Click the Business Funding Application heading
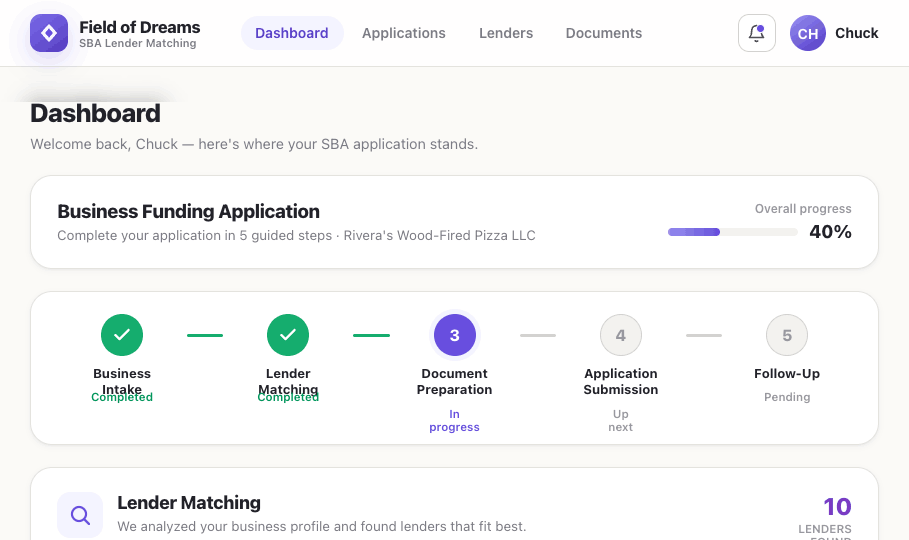Screen dimensions: 909x540 (188, 212)
